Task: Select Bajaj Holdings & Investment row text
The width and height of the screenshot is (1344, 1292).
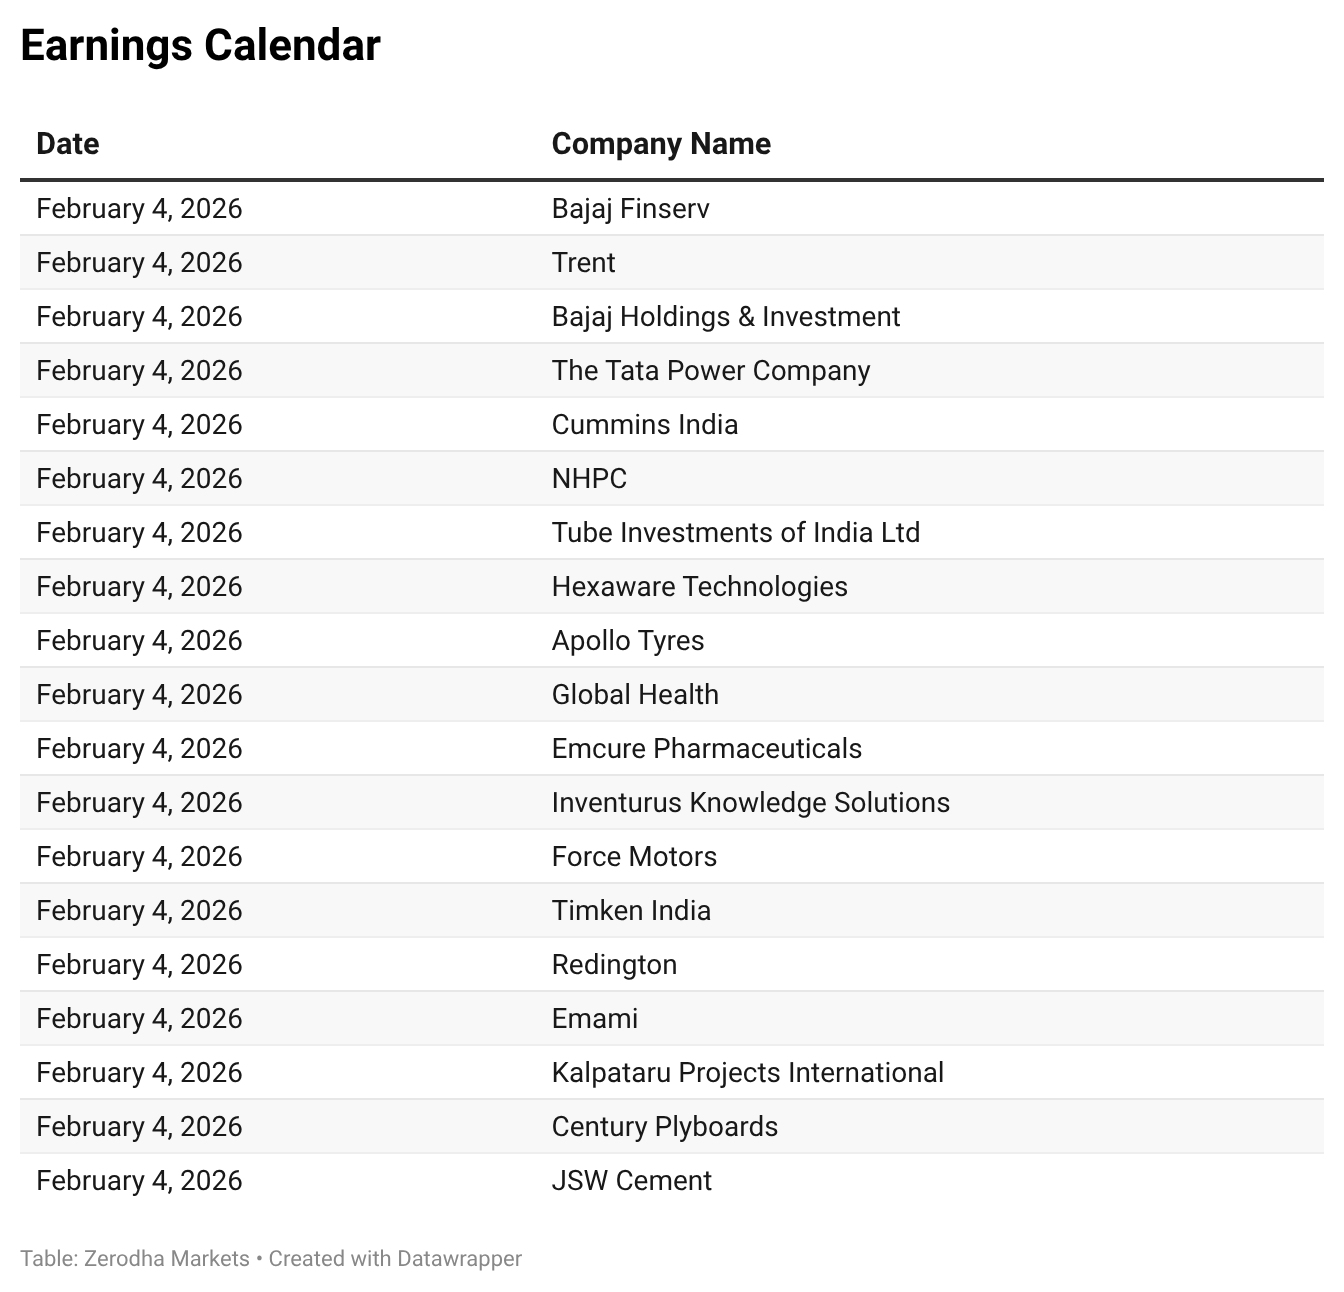Action: pyautogui.click(x=726, y=317)
